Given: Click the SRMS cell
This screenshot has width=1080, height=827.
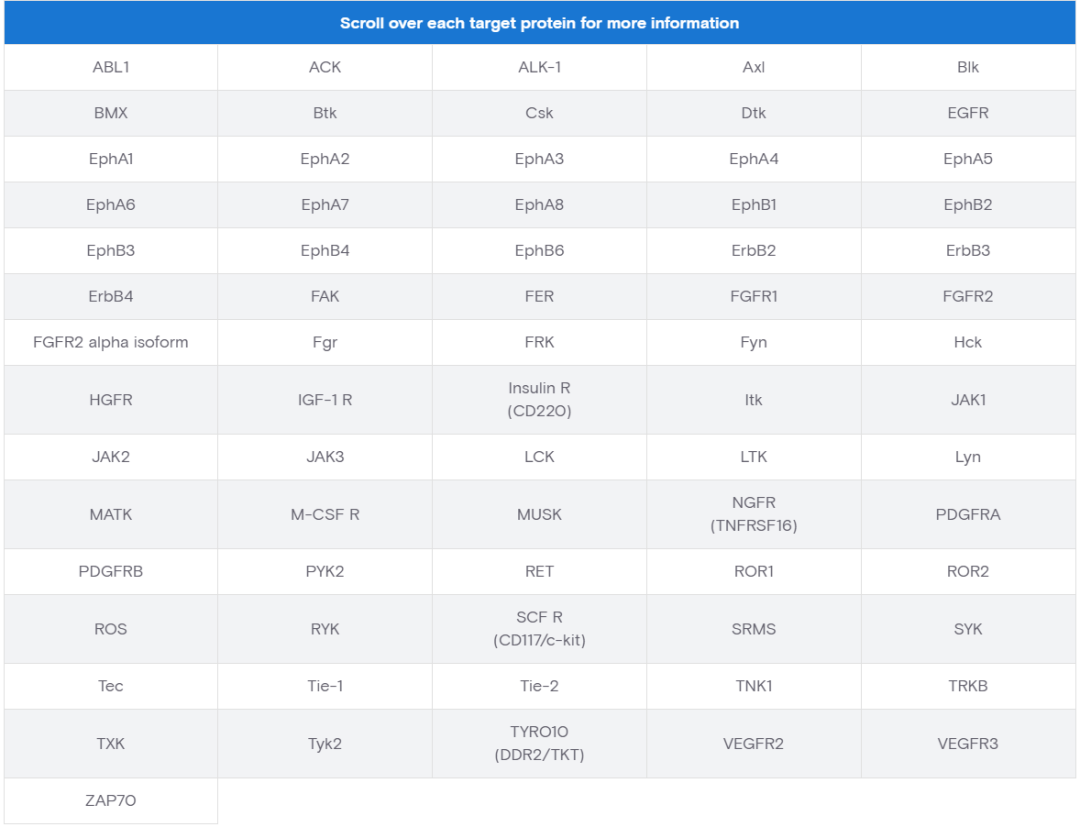Looking at the screenshot, I should (x=754, y=629).
